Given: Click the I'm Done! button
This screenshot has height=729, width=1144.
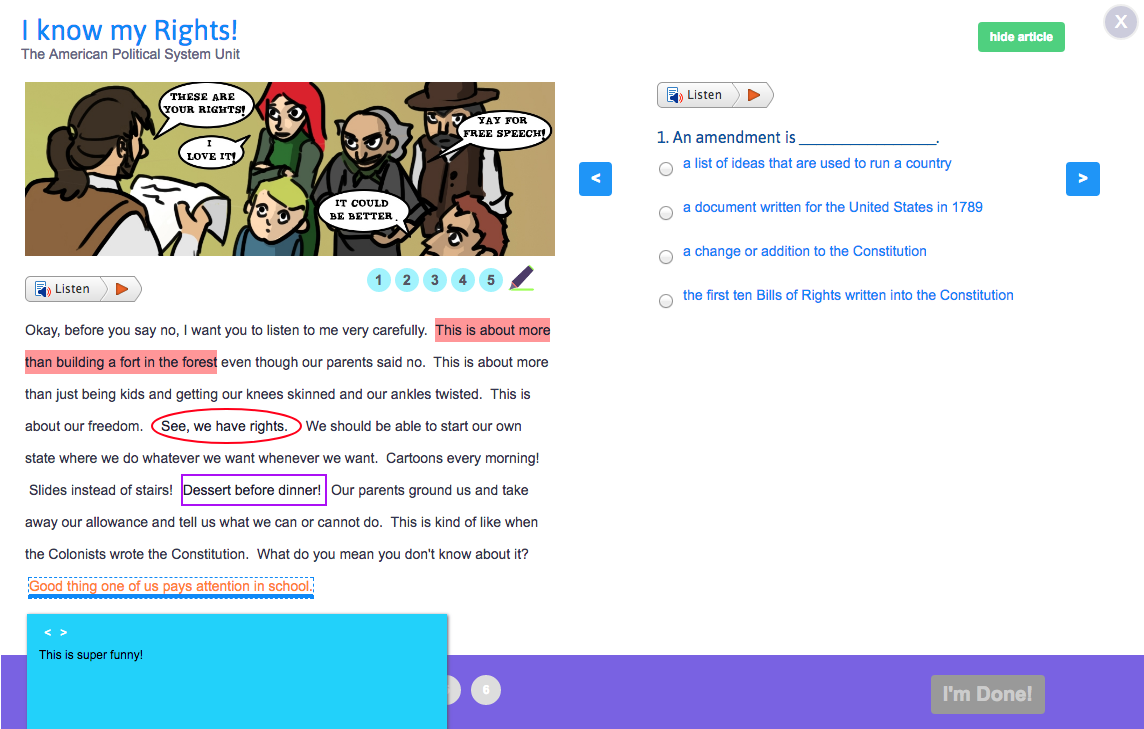Looking at the screenshot, I should pos(987,694).
